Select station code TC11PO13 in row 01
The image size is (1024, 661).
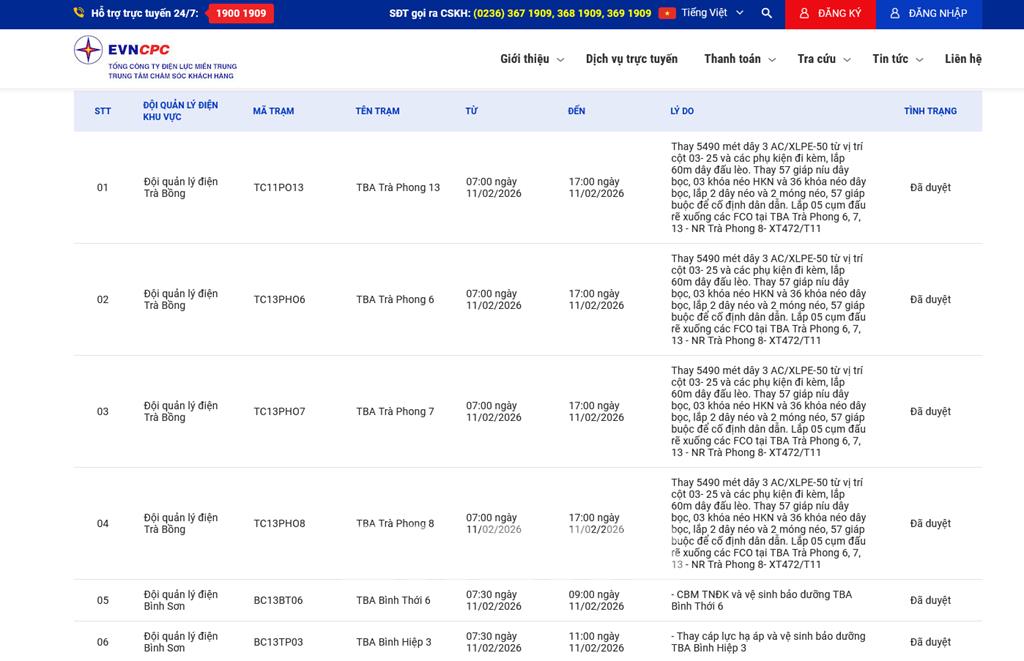(x=278, y=188)
